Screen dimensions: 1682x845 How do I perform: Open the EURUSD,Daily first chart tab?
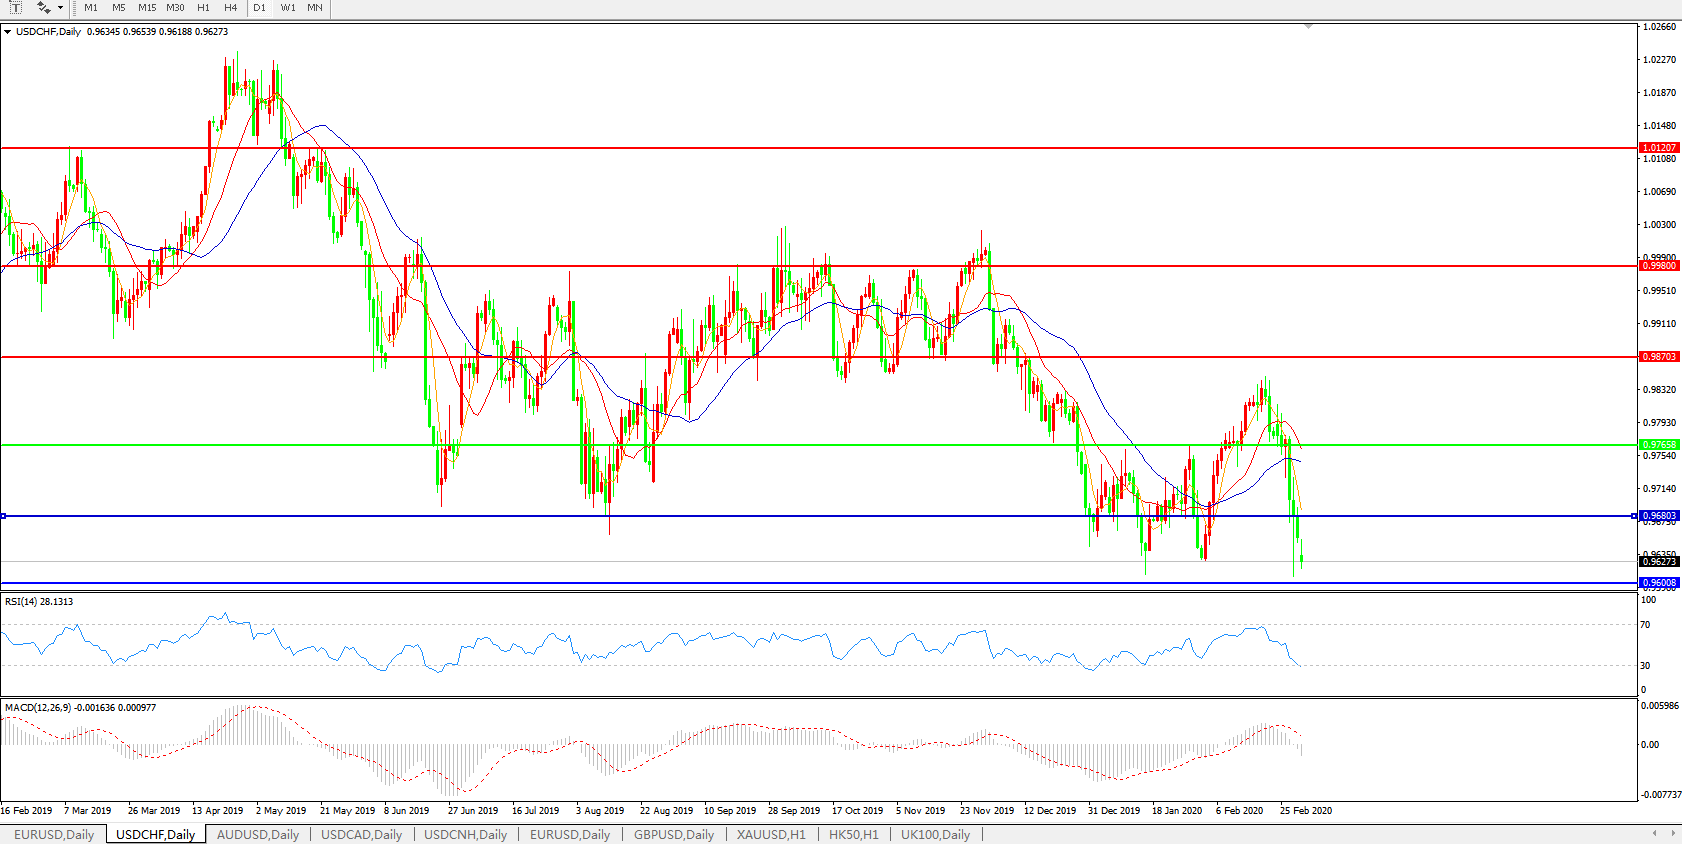click(54, 834)
